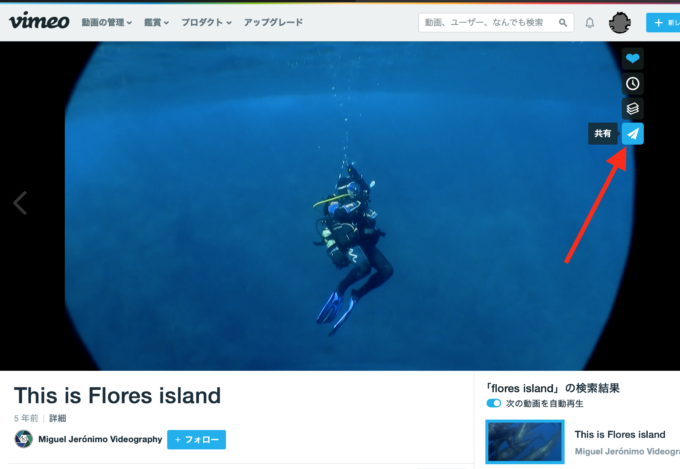Open the 詳細 details link
The width and height of the screenshot is (680, 469).
(57, 418)
